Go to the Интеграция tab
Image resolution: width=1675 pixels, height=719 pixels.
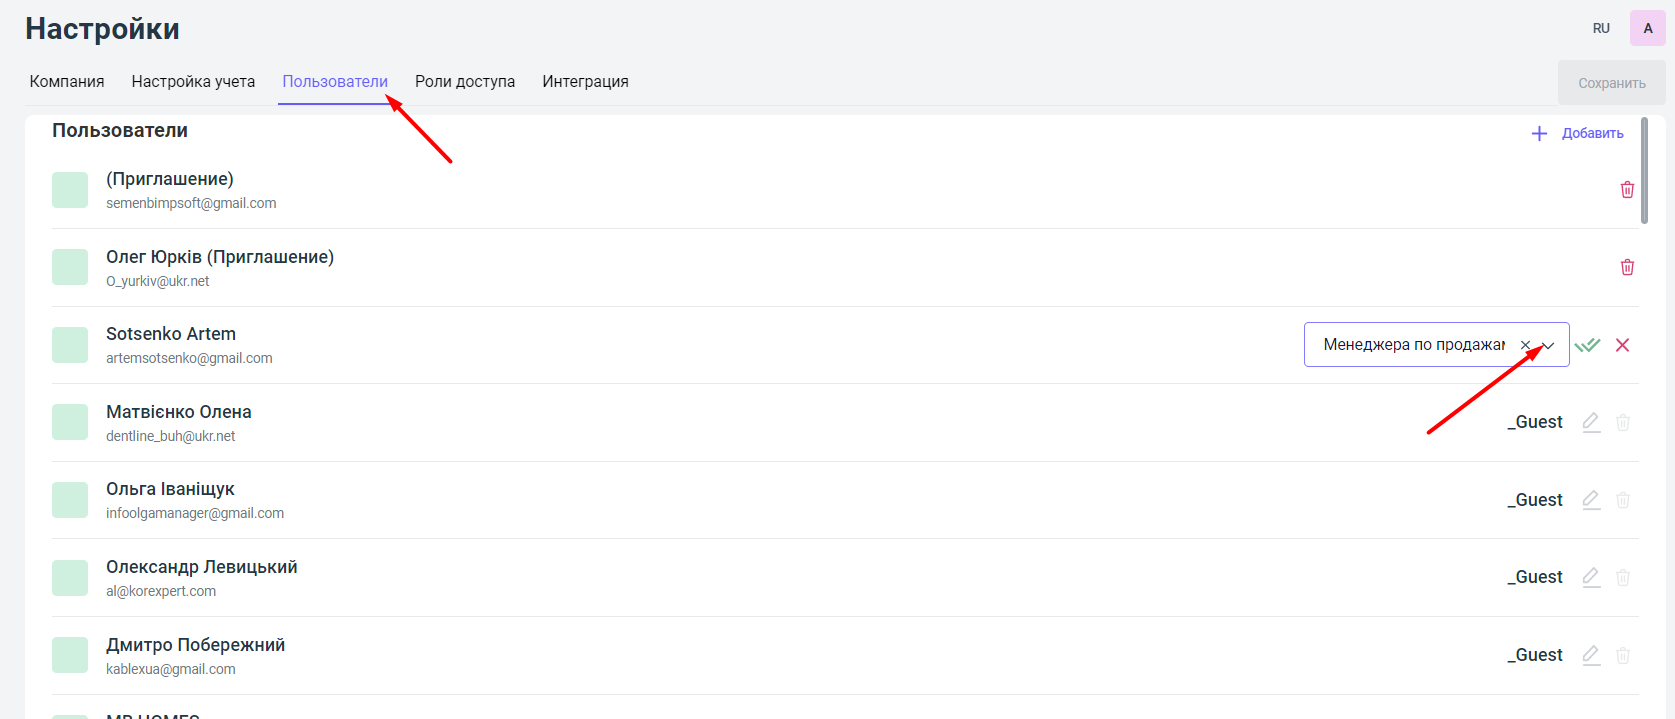pos(585,82)
